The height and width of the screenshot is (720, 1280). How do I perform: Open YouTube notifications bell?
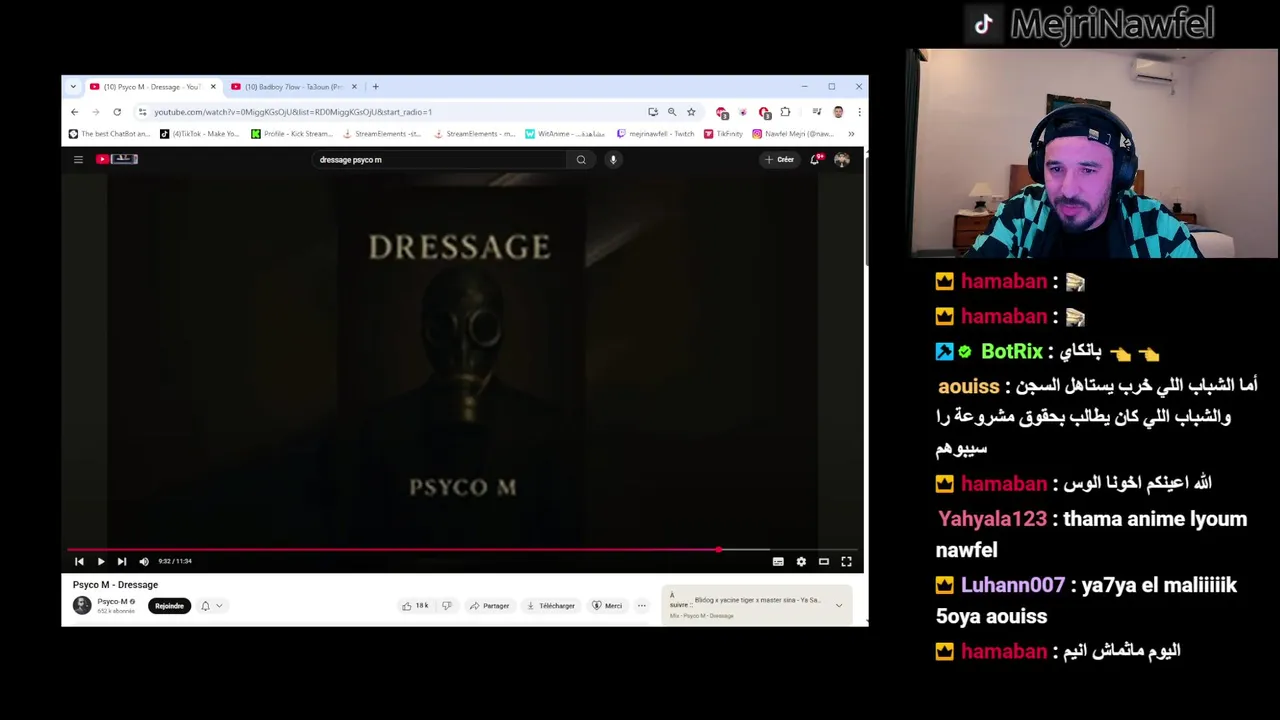pos(816,159)
